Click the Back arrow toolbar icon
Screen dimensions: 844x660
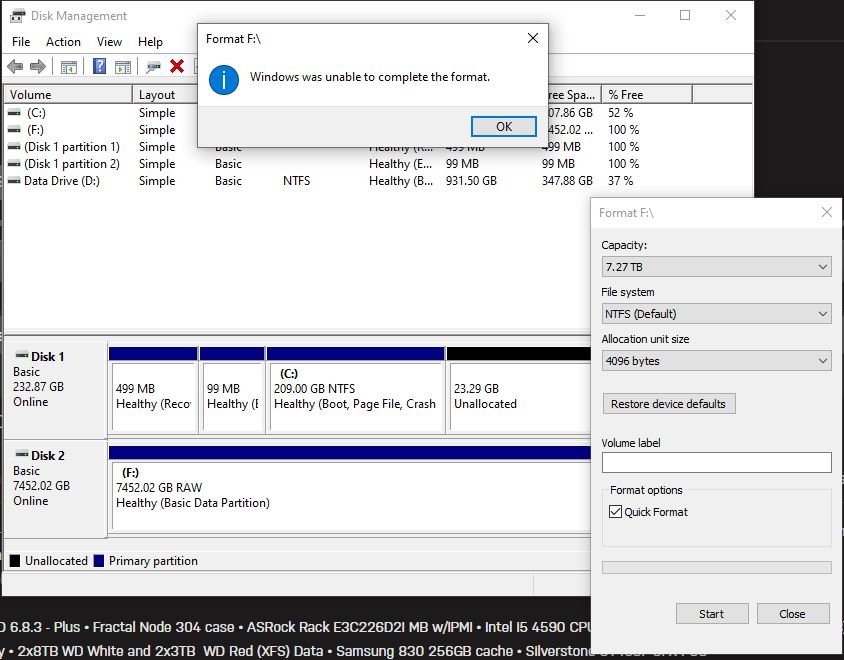pos(15,67)
